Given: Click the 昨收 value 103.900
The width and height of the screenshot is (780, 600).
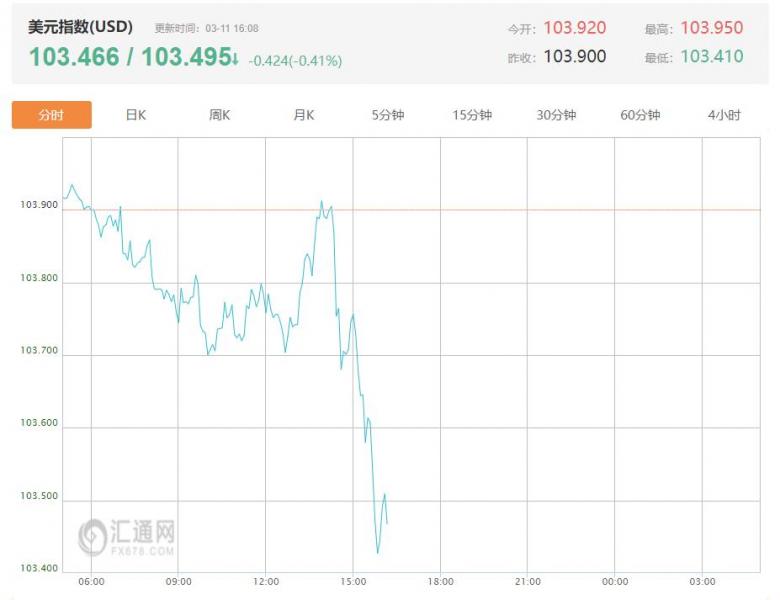Looking at the screenshot, I should click(574, 56).
